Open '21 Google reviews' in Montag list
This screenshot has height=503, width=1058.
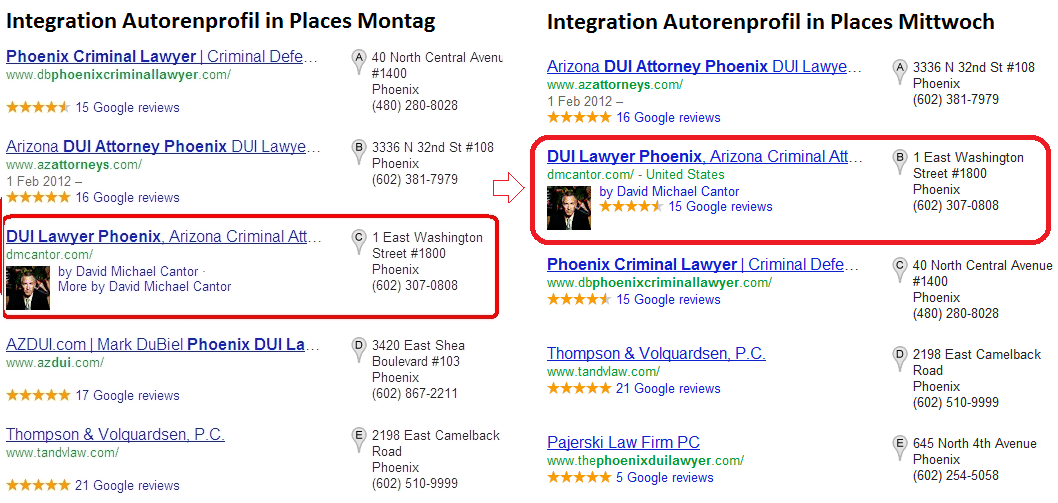(128, 485)
